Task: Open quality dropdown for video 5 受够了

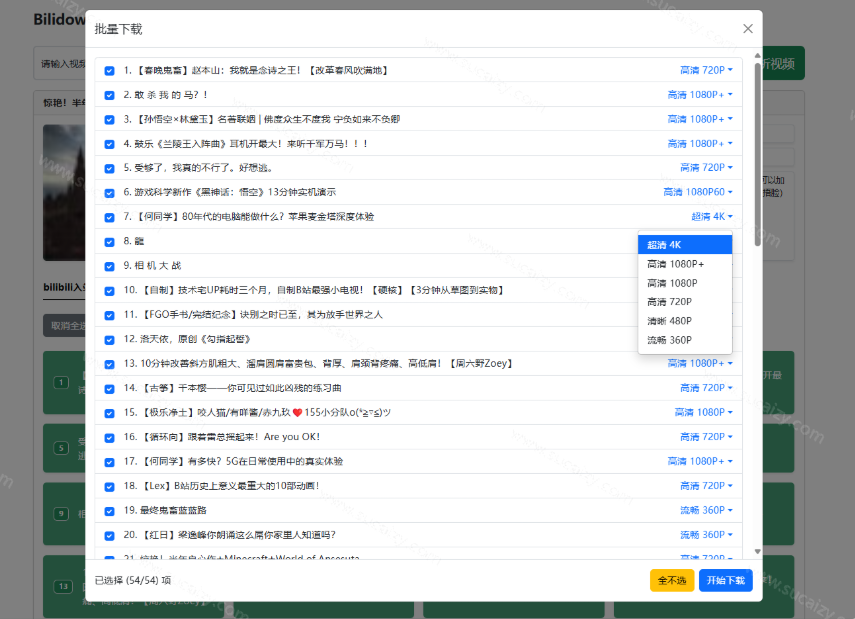Action: coord(706,167)
